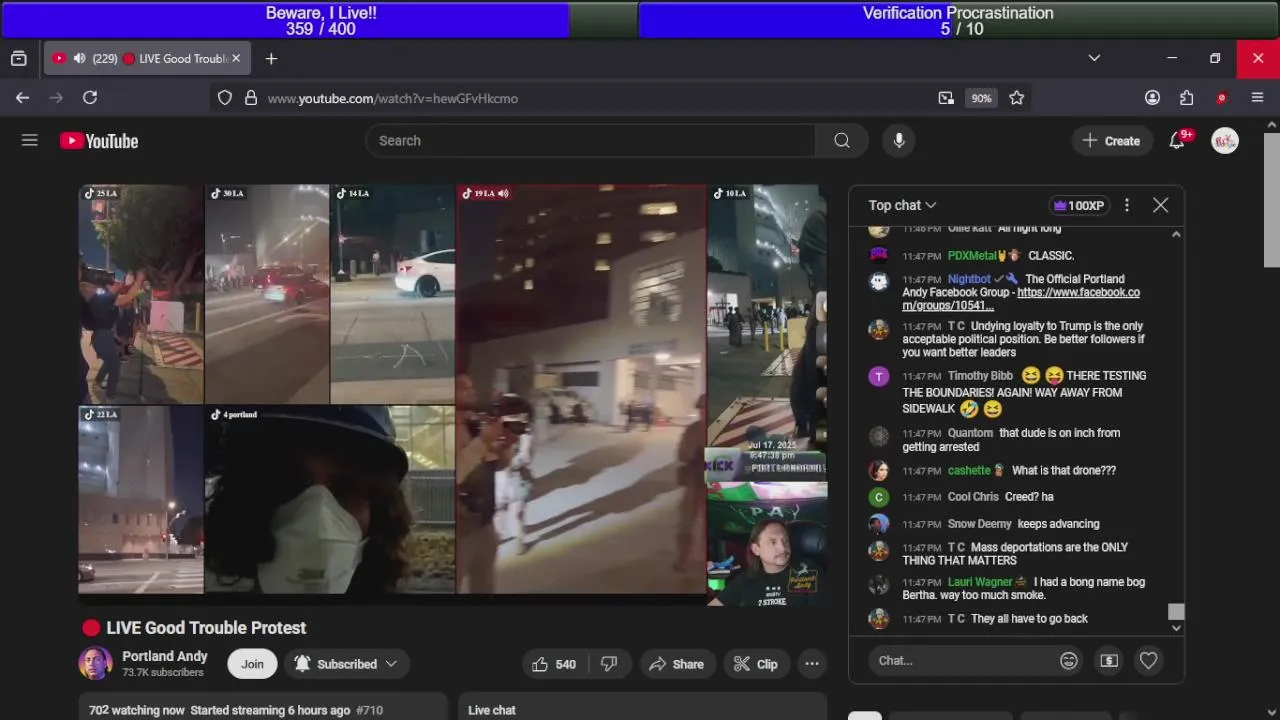Click the shield tracking protection icon
This screenshot has width=1280, height=720.
pyautogui.click(x=225, y=98)
